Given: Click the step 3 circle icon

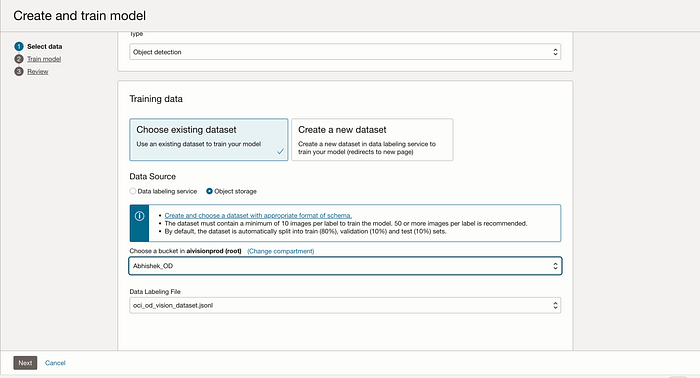Looking at the screenshot, I should point(19,71).
